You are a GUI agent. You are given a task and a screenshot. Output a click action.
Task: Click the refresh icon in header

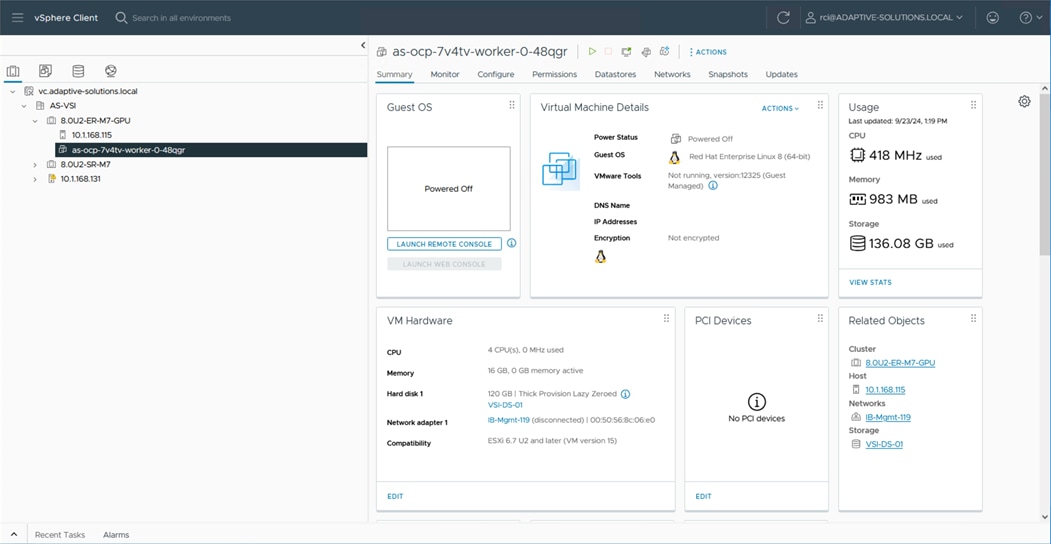pos(783,18)
